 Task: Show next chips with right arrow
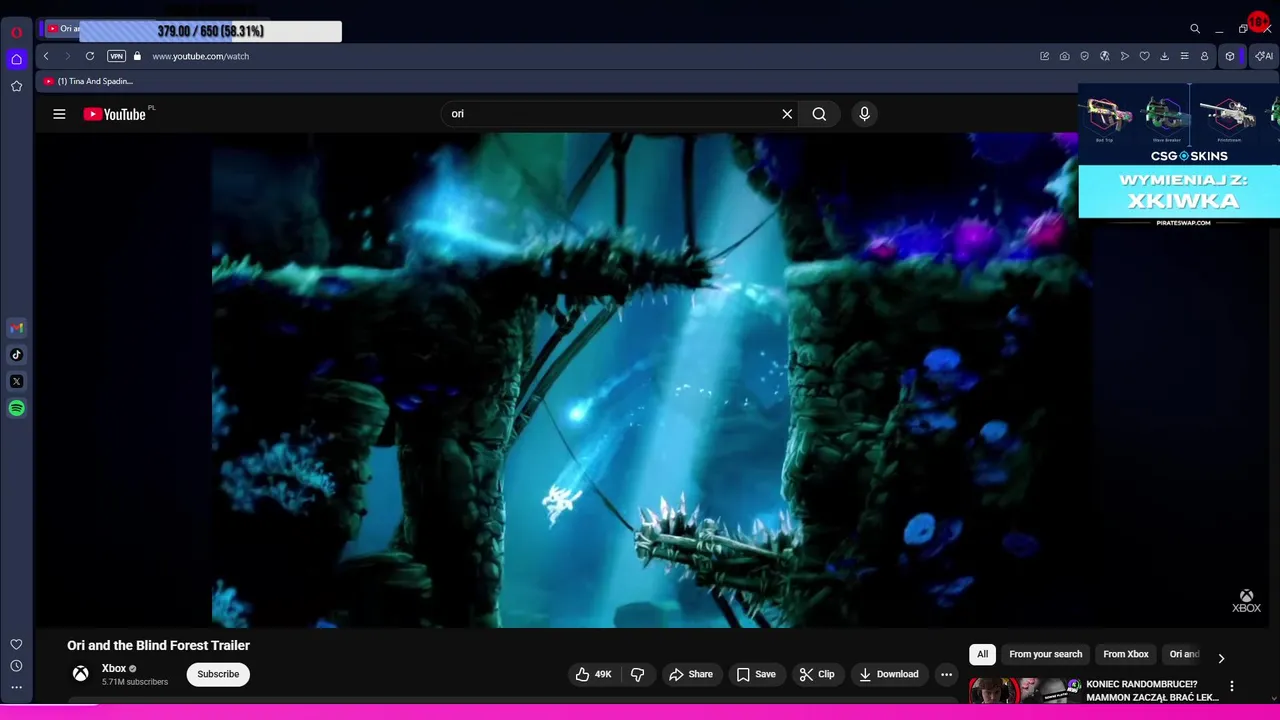point(1221,657)
